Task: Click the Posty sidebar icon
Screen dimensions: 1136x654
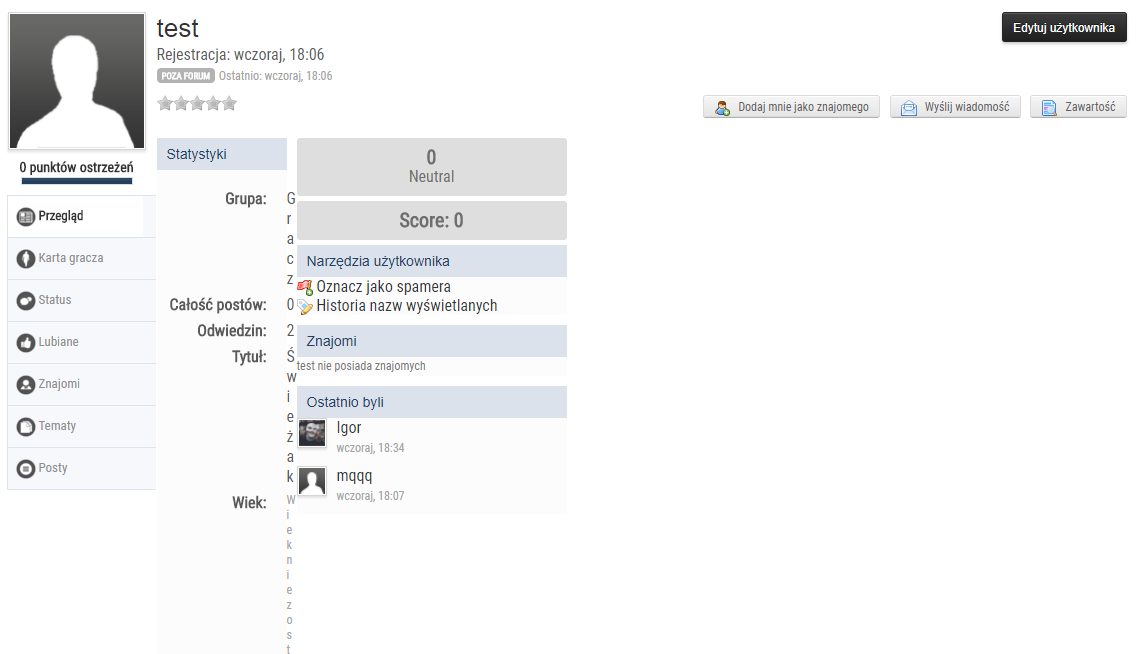Action: (26, 468)
